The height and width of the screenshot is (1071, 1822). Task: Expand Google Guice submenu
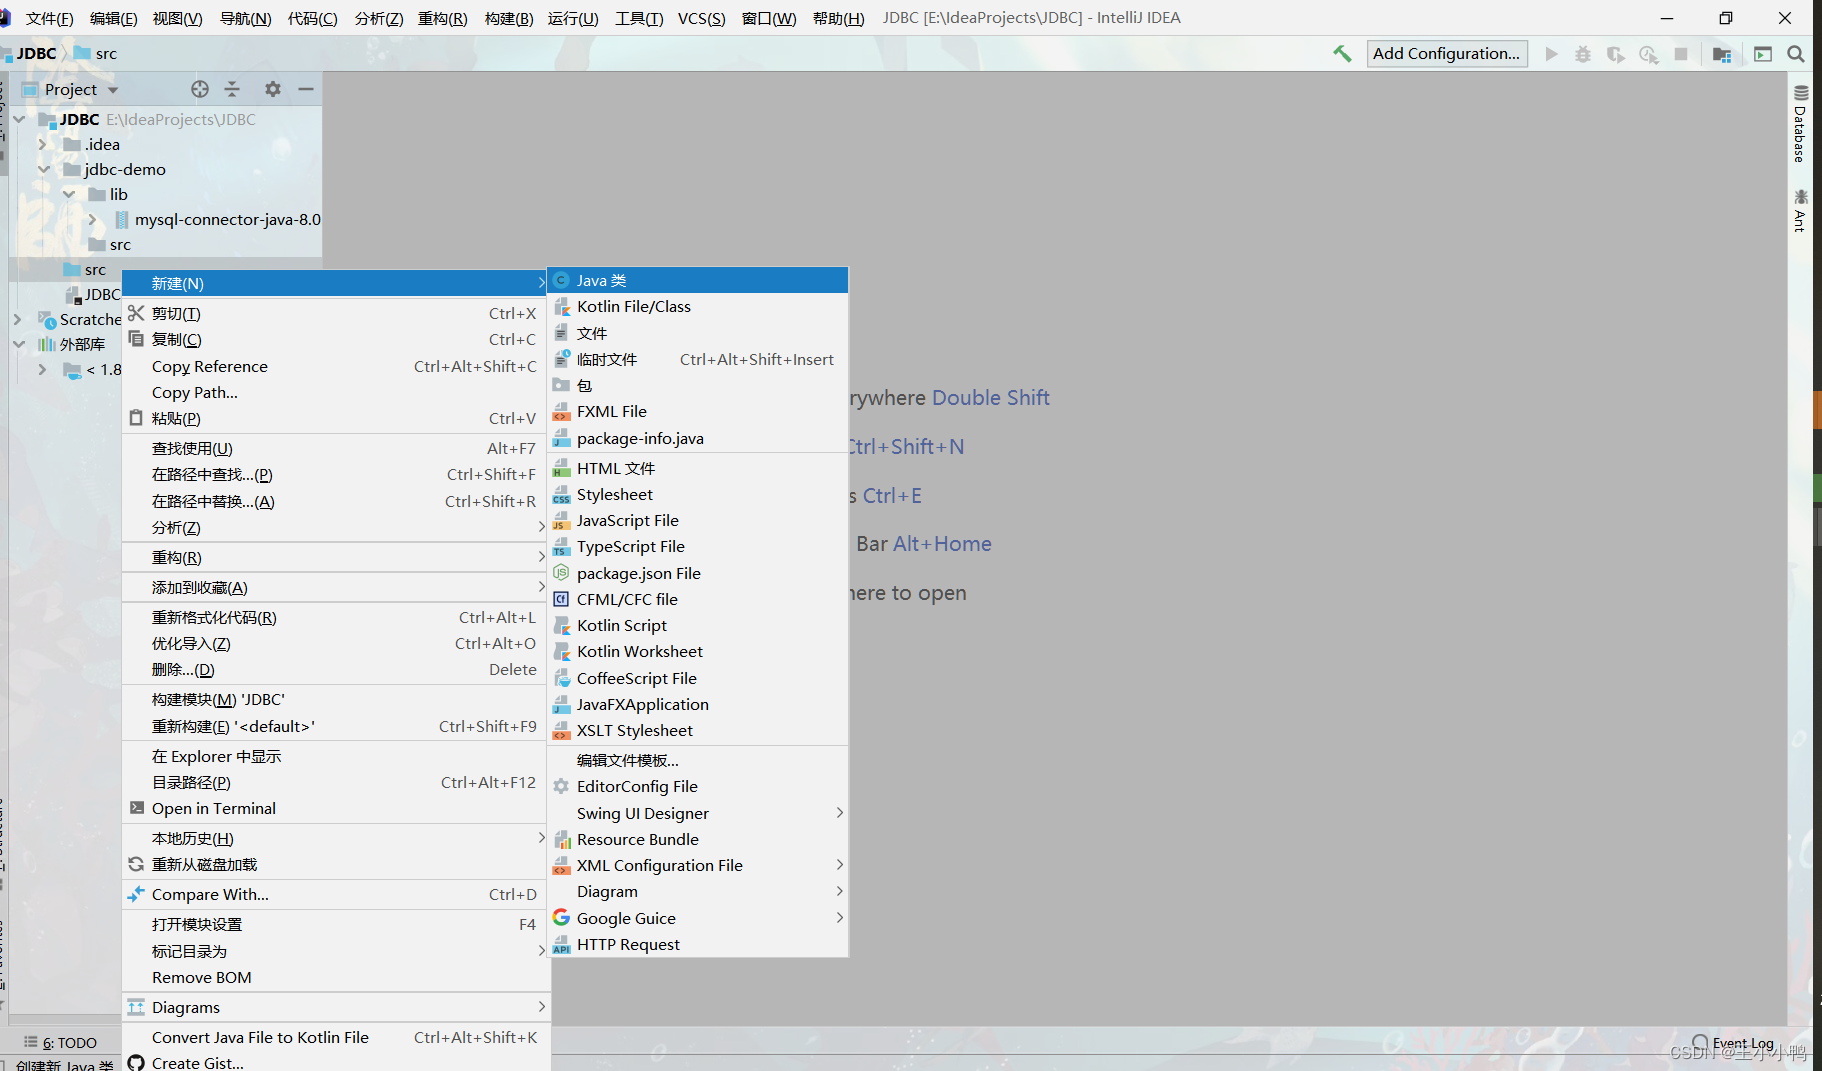[698, 919]
